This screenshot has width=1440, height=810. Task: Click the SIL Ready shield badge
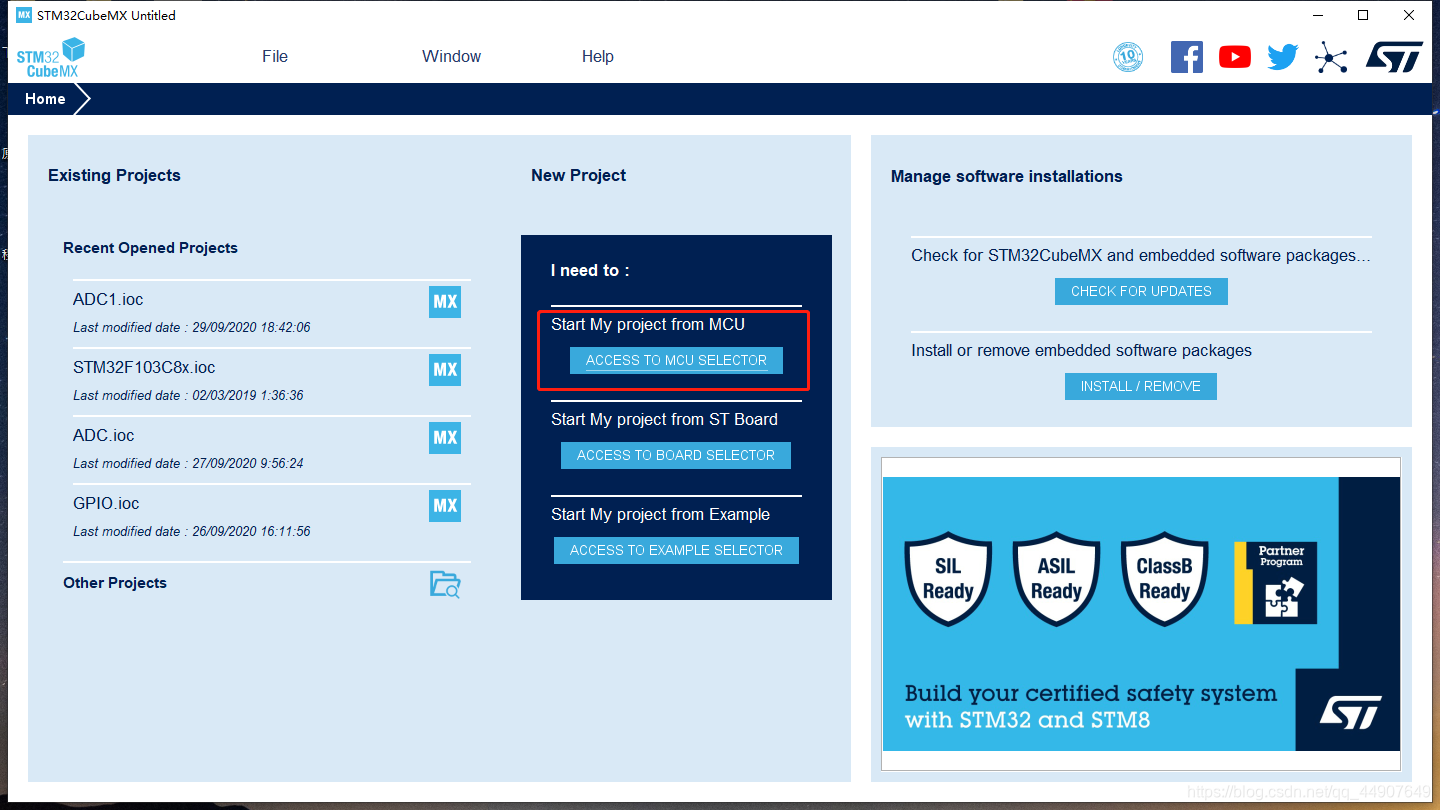pos(948,579)
